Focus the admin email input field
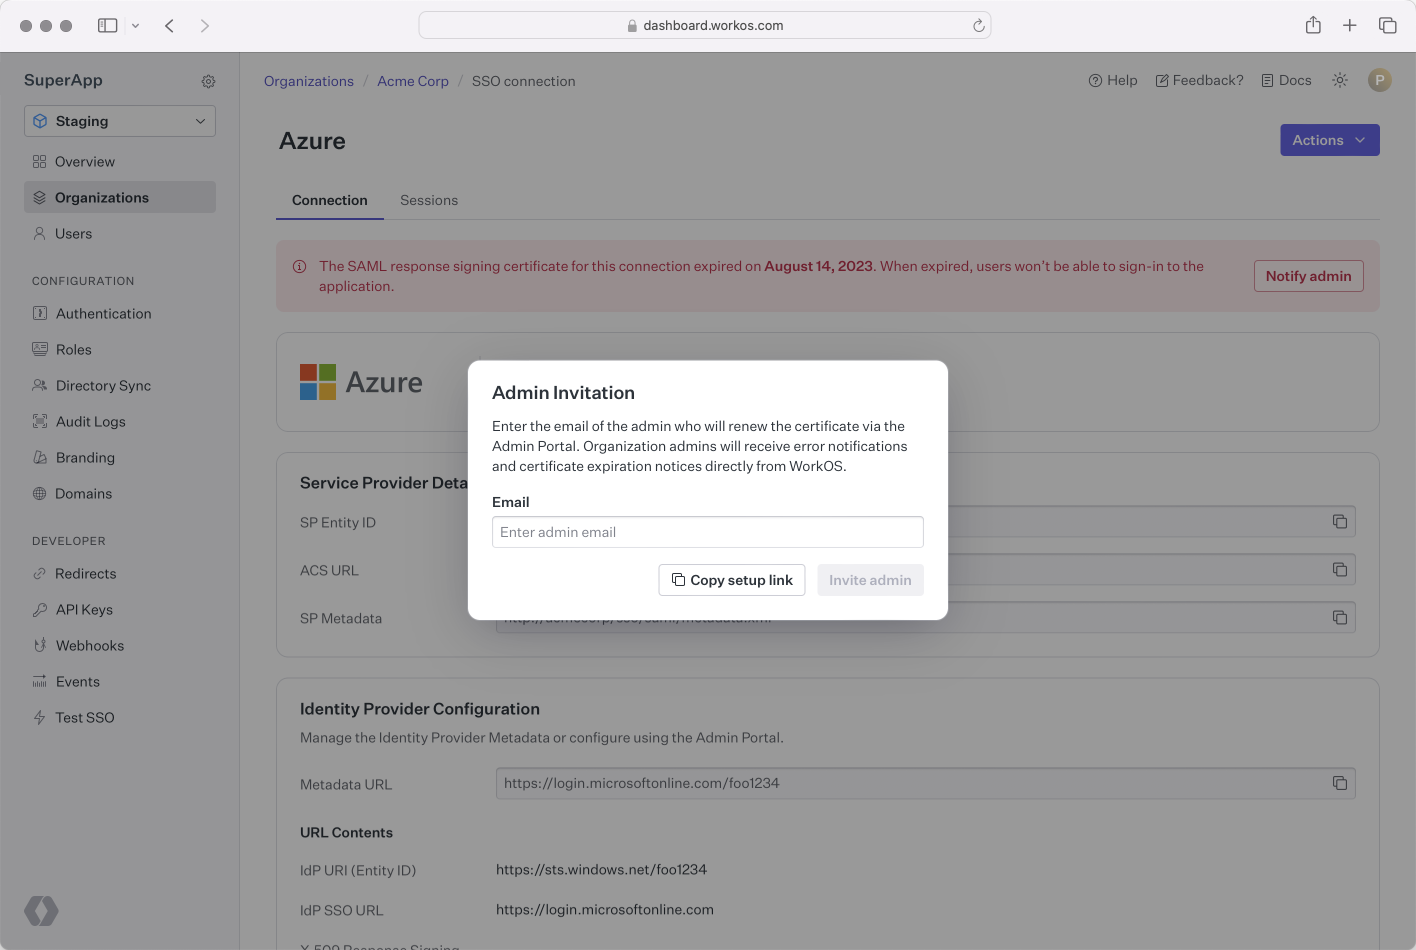 [707, 532]
